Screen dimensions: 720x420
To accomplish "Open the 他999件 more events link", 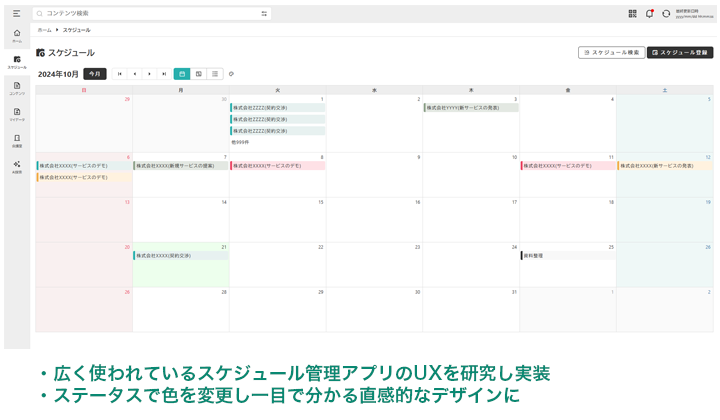I will (240, 142).
